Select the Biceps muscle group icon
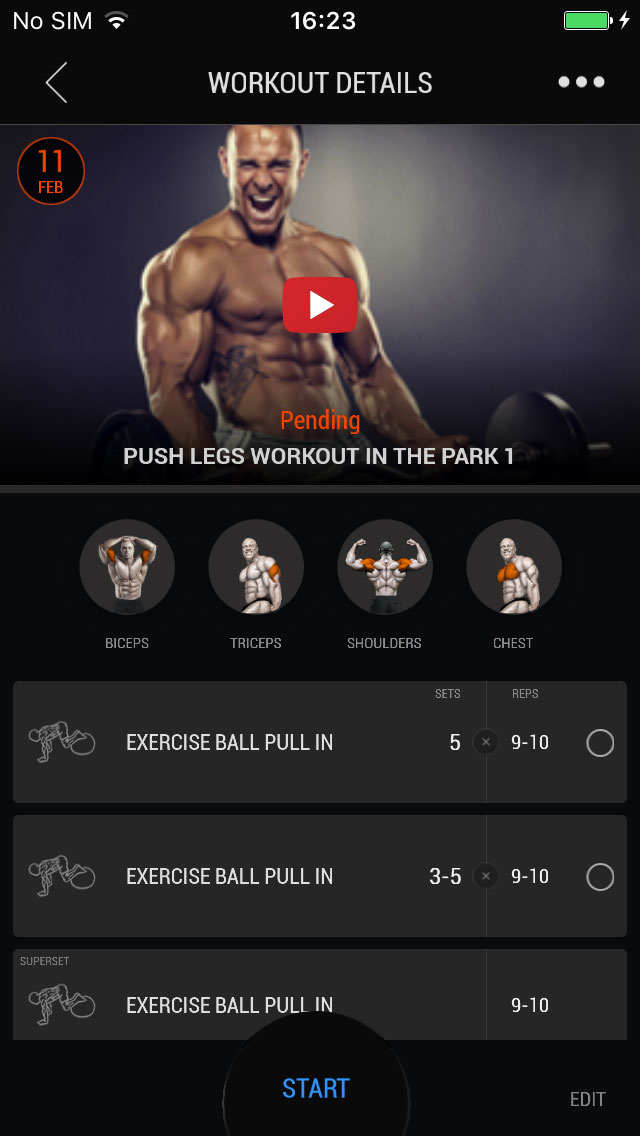This screenshot has height=1136, width=640. pyautogui.click(x=127, y=567)
